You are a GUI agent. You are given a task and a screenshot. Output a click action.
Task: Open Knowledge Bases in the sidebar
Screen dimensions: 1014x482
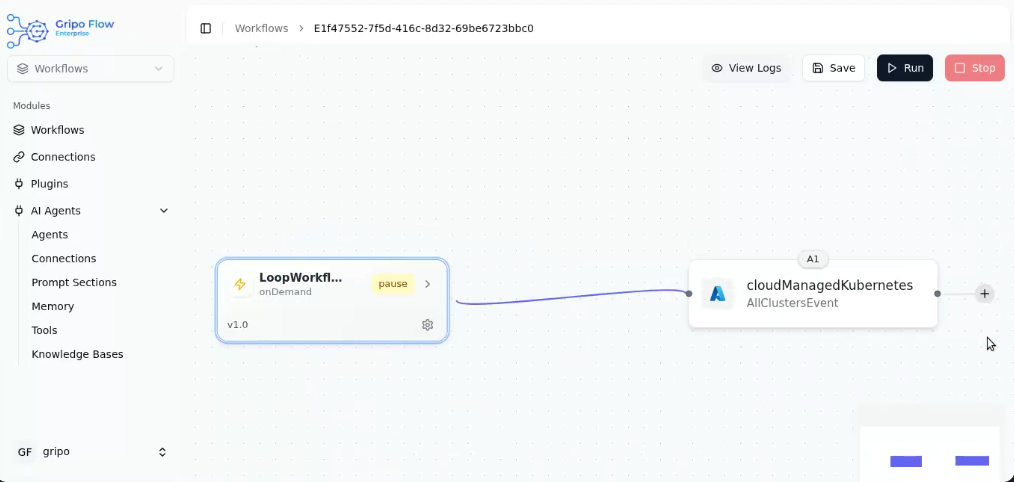[77, 354]
